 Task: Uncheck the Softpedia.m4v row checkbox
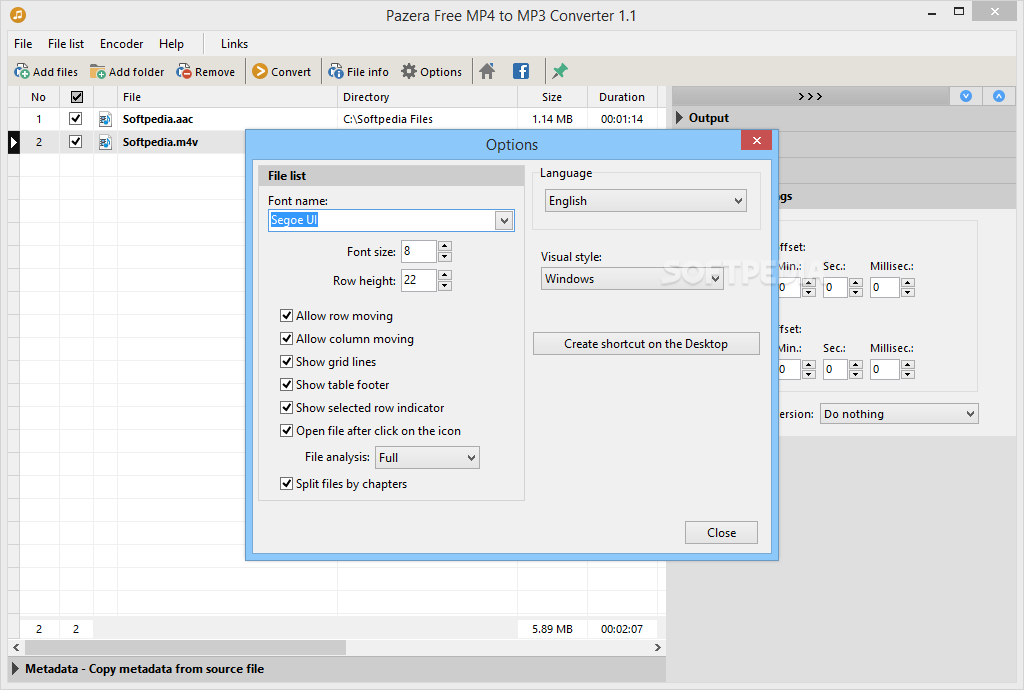coord(76,142)
